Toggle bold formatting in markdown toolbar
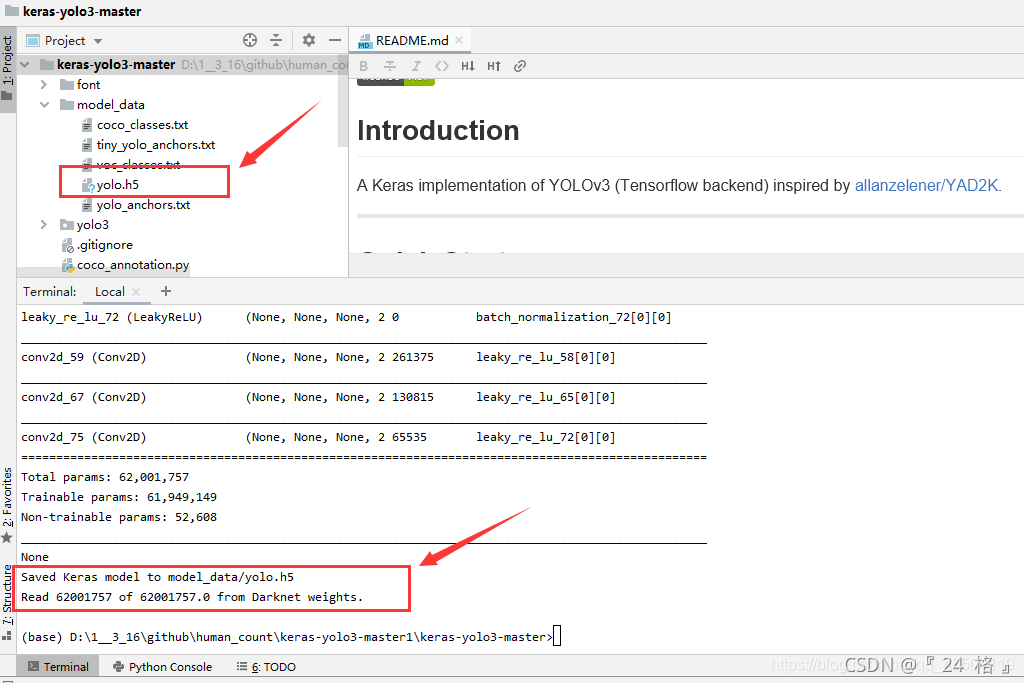The image size is (1024, 683). click(364, 66)
